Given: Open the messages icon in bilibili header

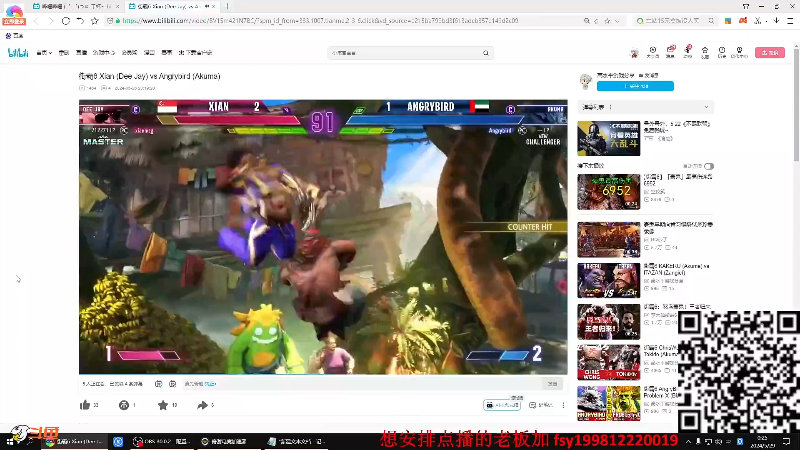Looking at the screenshot, I should coord(670,52).
